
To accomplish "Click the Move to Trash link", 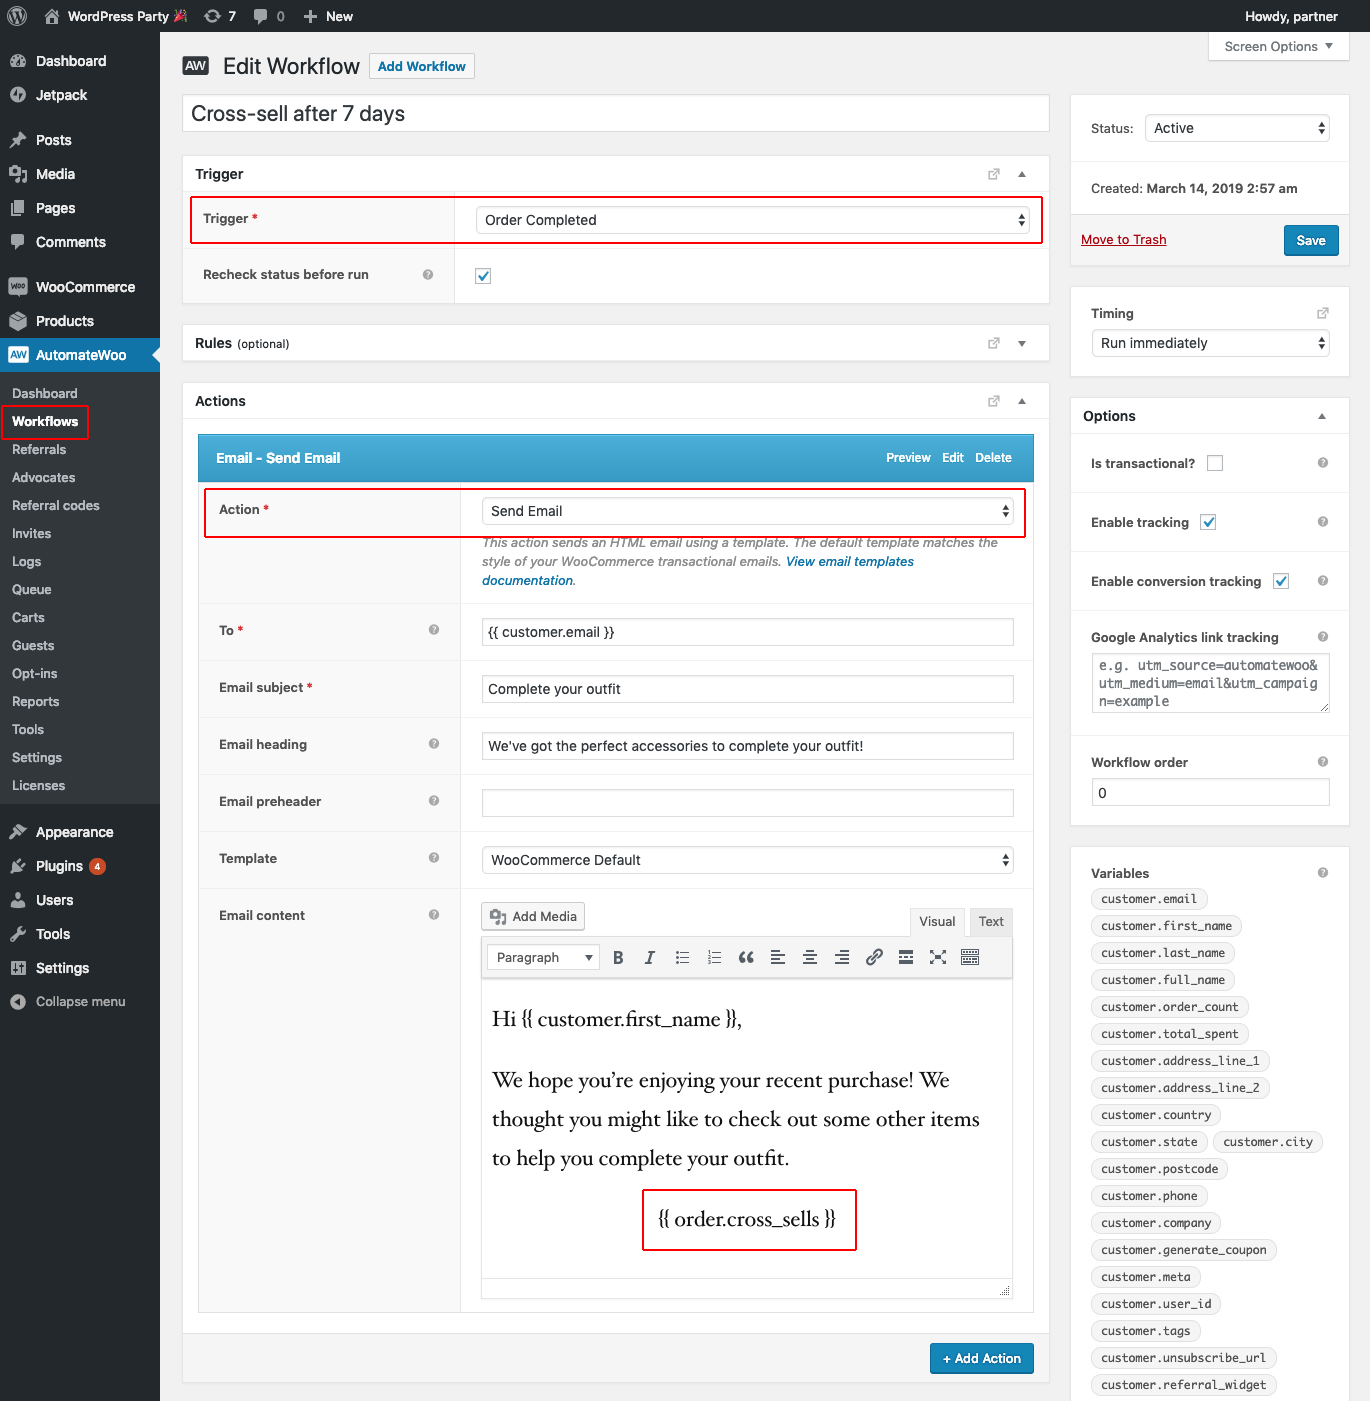I will click(x=1124, y=240).
